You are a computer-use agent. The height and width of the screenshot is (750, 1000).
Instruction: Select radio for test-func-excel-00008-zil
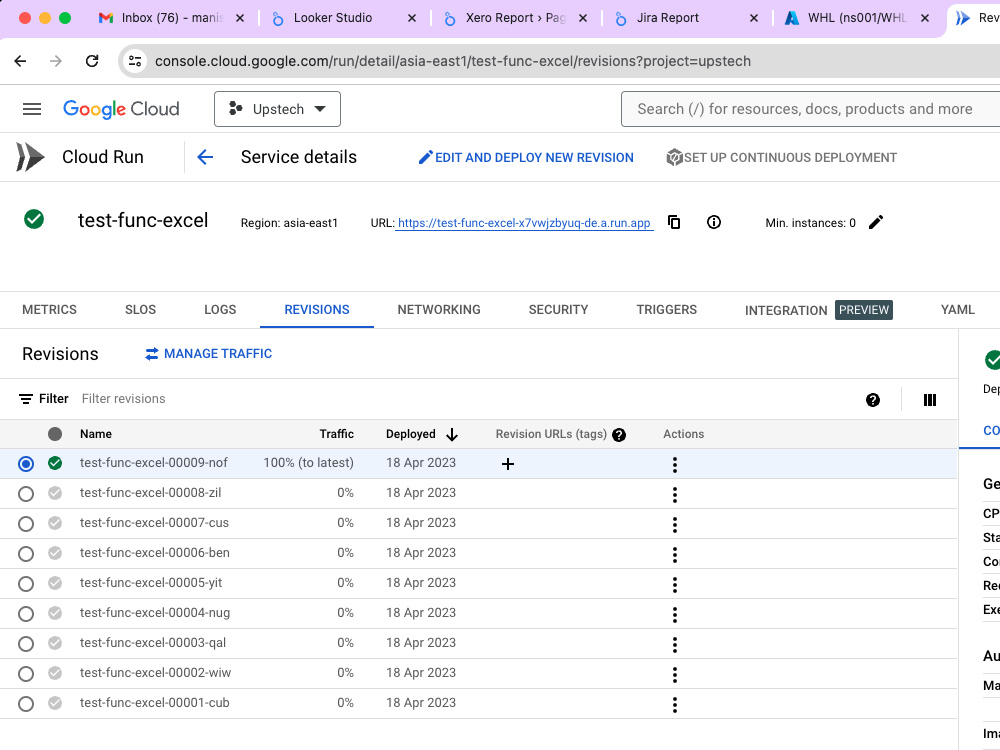(26, 494)
